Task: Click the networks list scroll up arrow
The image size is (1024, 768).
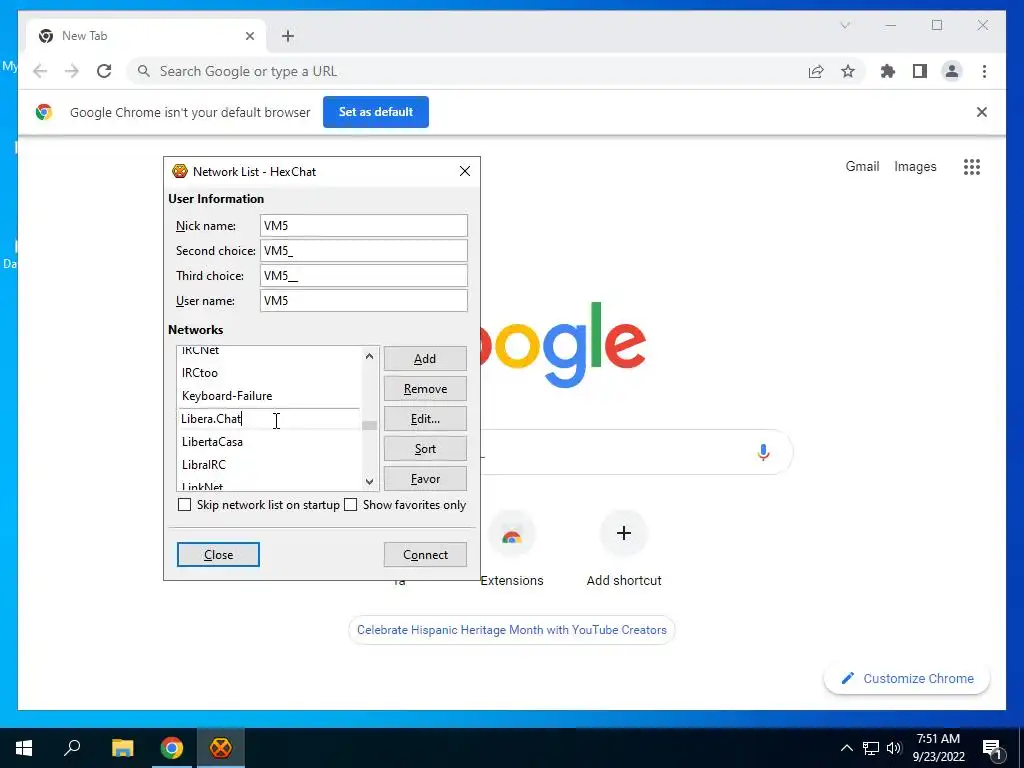Action: 370,356
